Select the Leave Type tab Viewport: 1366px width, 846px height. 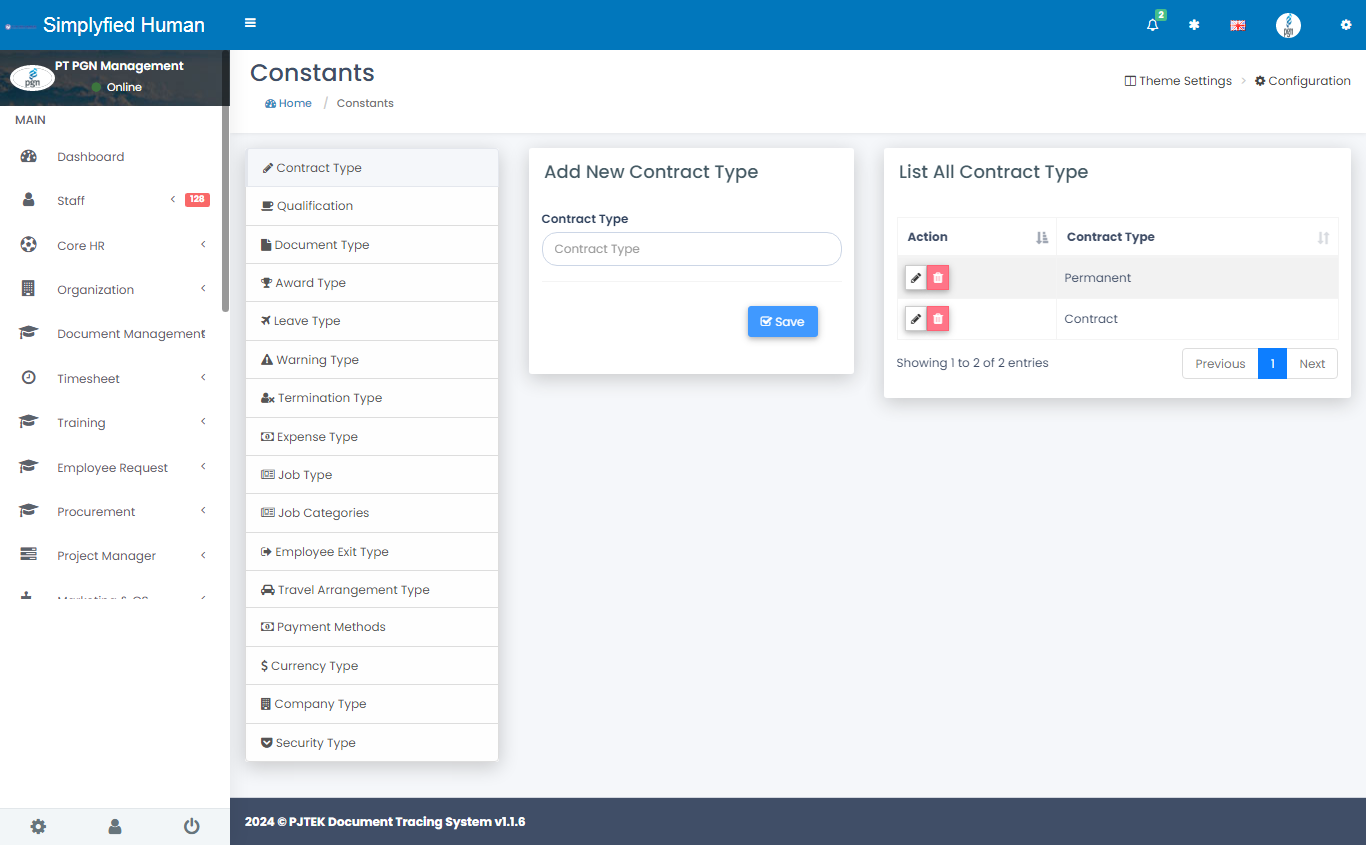[307, 321]
